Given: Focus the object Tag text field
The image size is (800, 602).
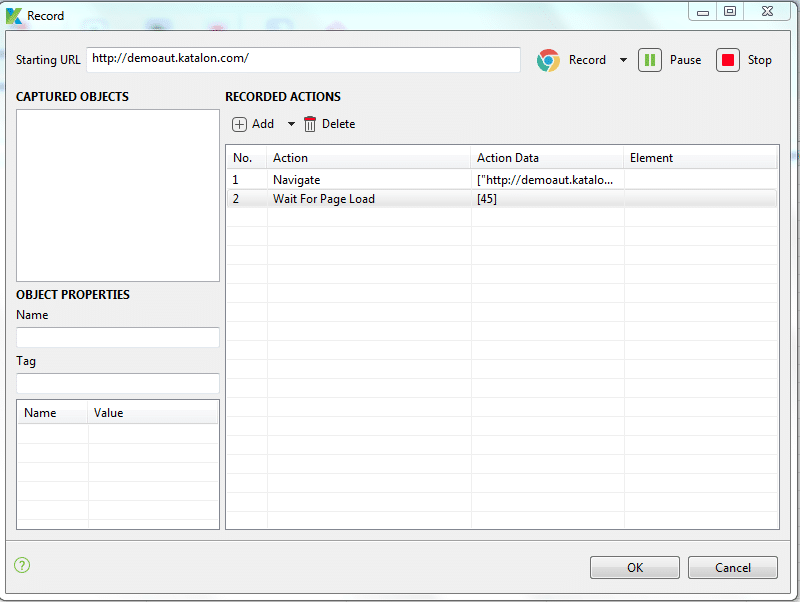Looking at the screenshot, I should (x=118, y=383).
